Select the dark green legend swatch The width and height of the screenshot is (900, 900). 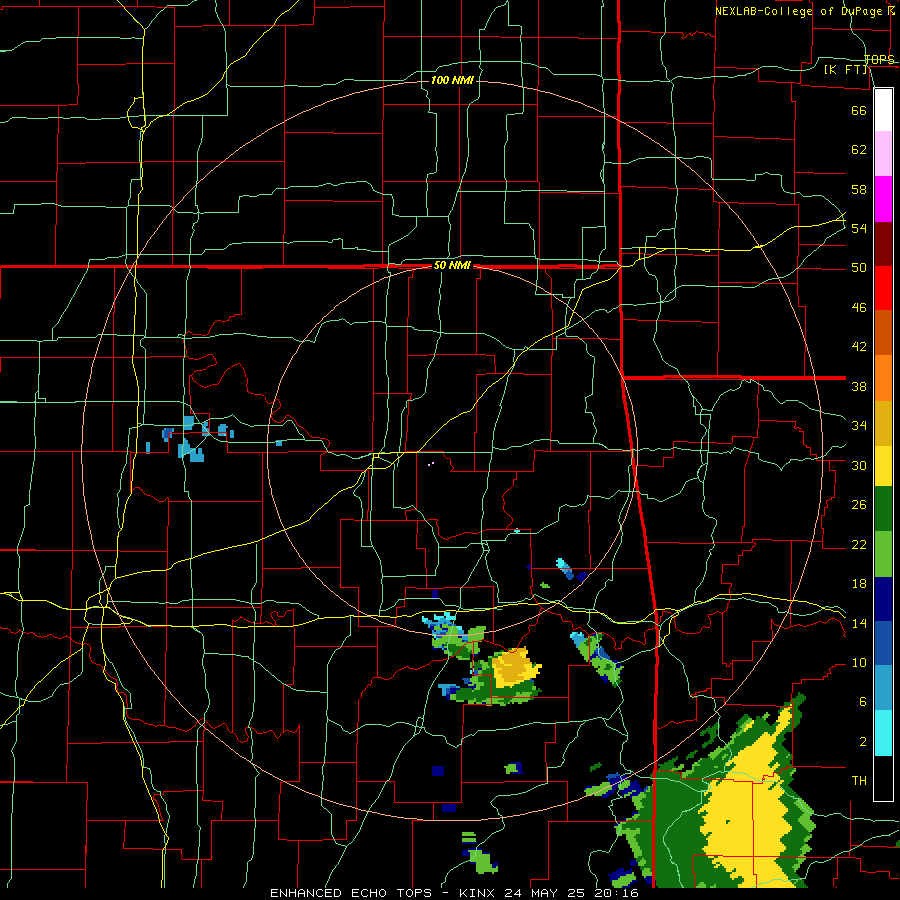tap(883, 509)
